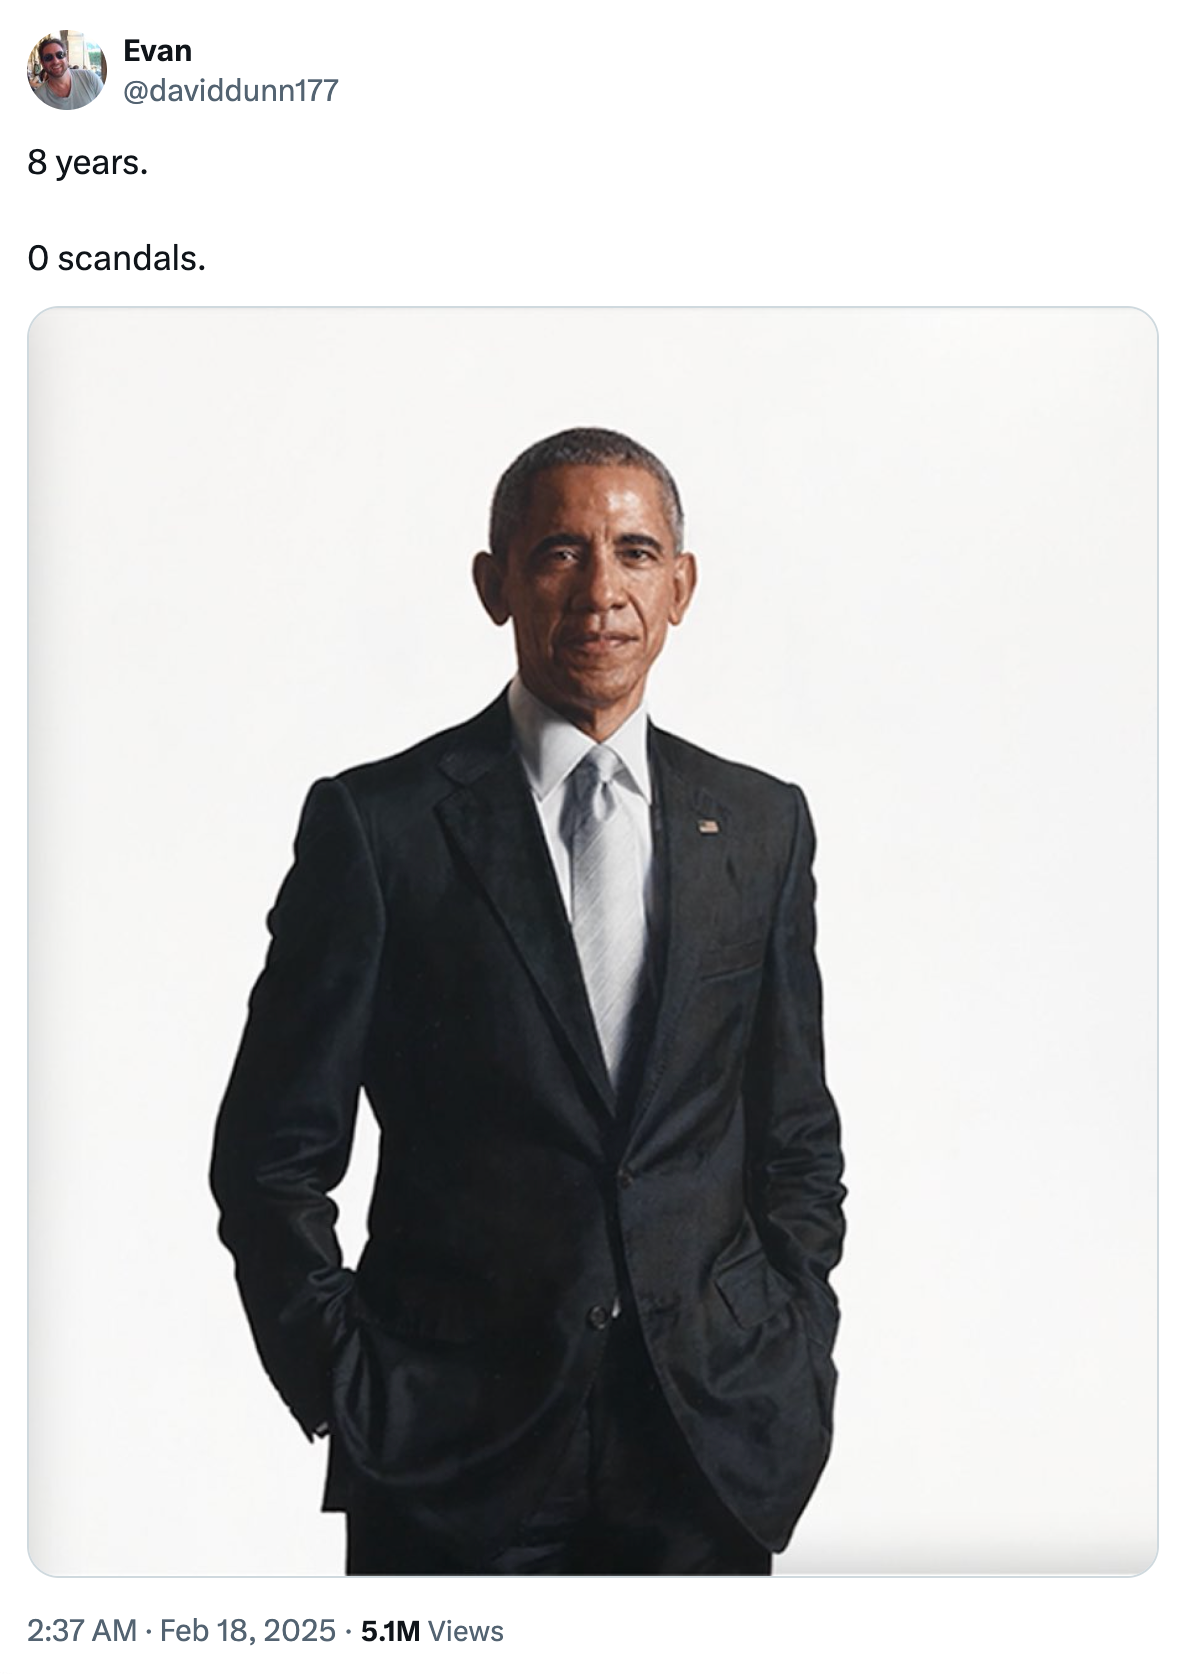This screenshot has height=1674, width=1190.
Task: Click the "2:37 AM" timestamp
Action: 82,1631
